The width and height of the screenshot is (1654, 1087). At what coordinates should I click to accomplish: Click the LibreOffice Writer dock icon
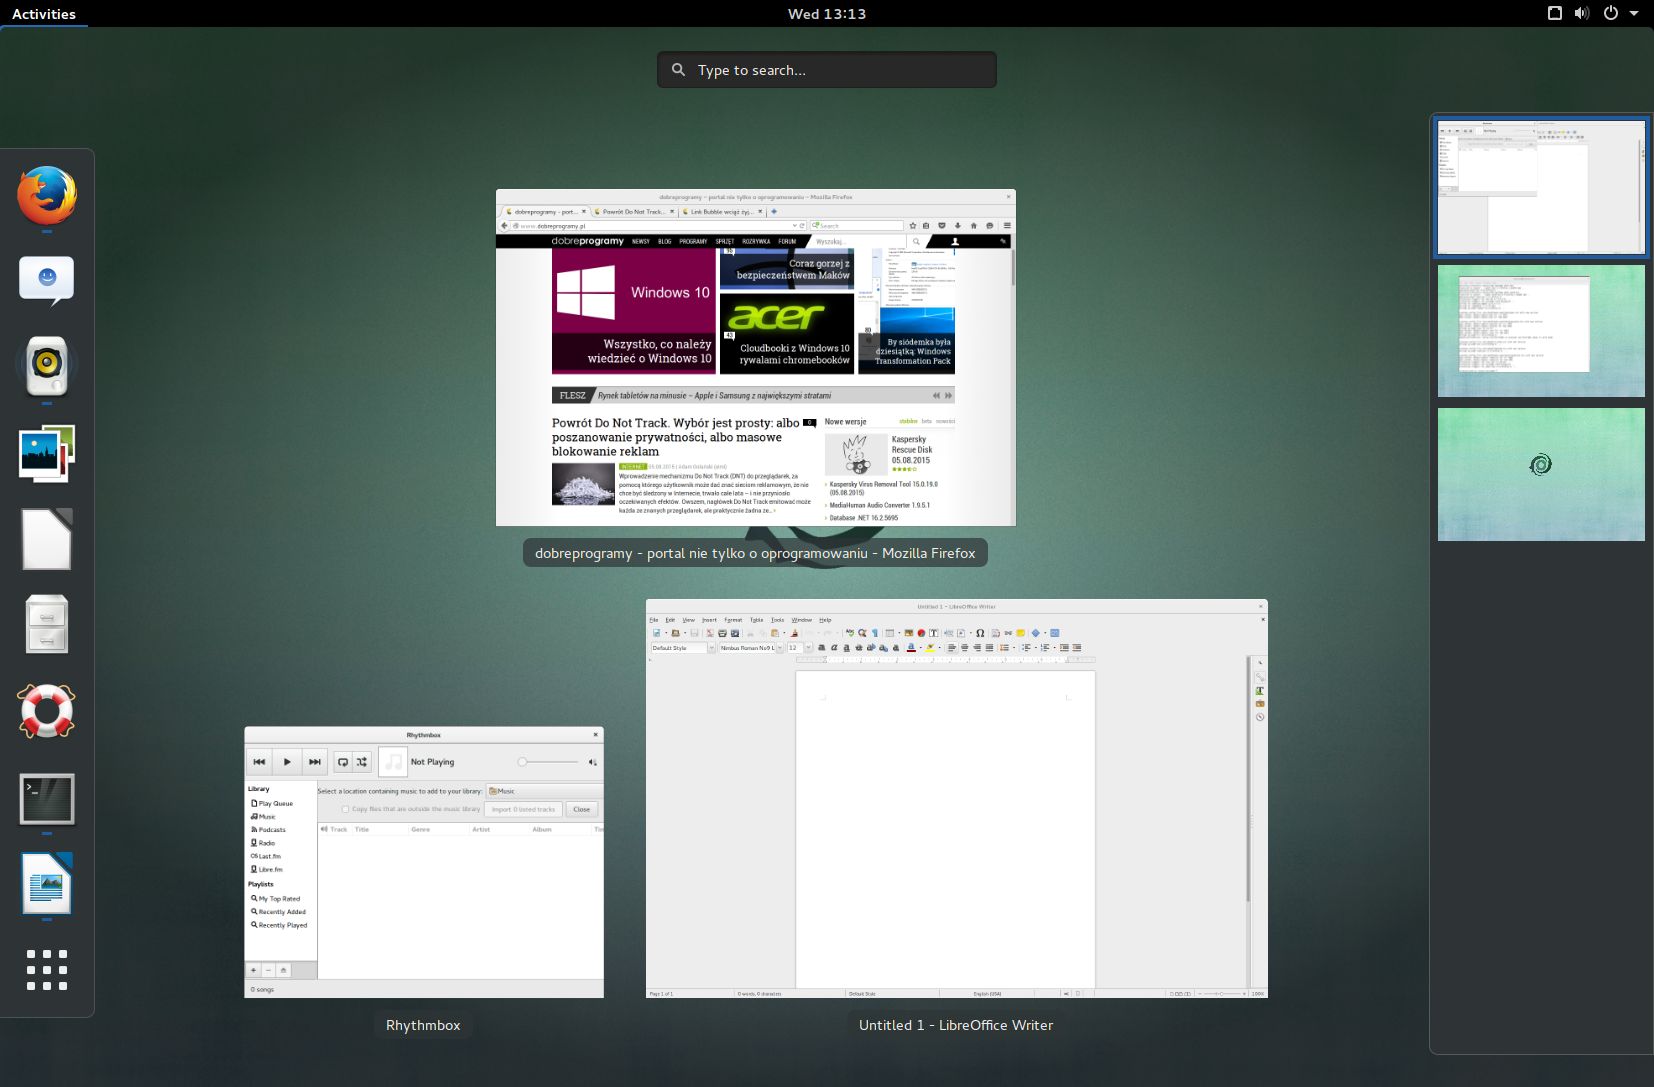[47, 884]
